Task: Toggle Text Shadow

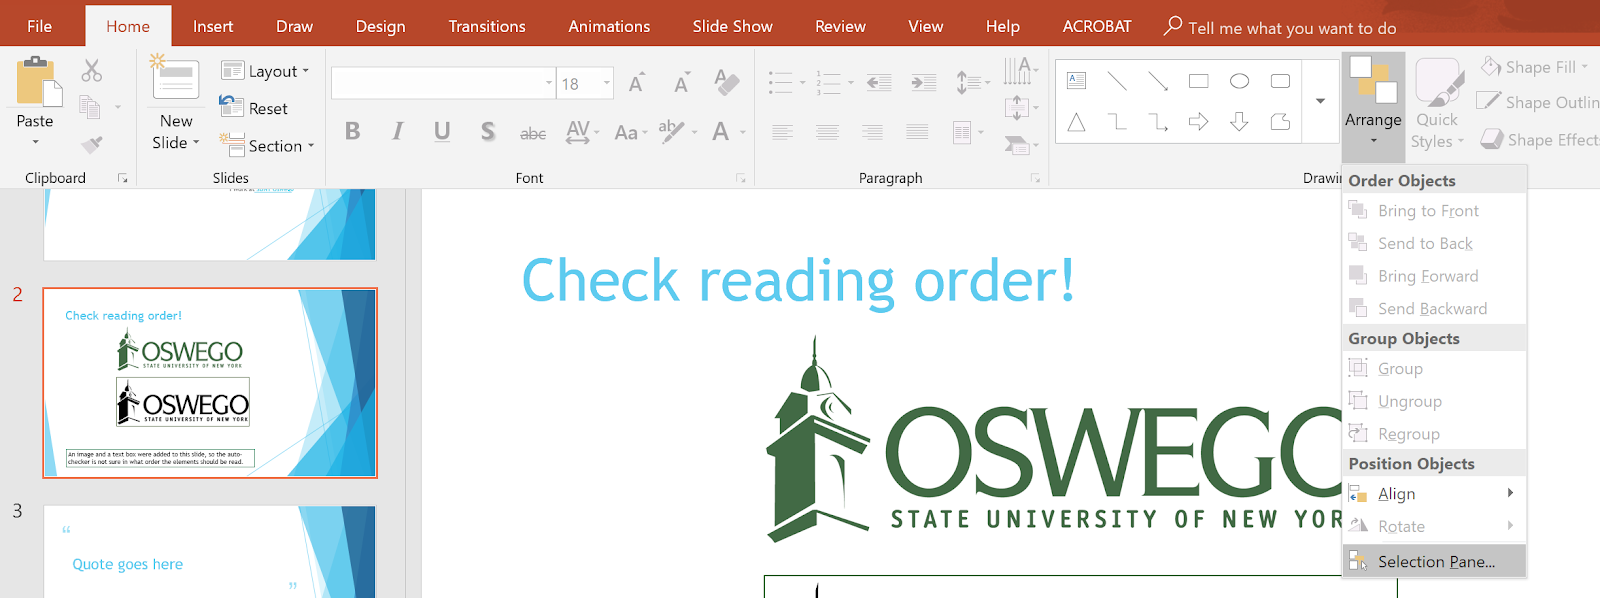Action: point(487,131)
